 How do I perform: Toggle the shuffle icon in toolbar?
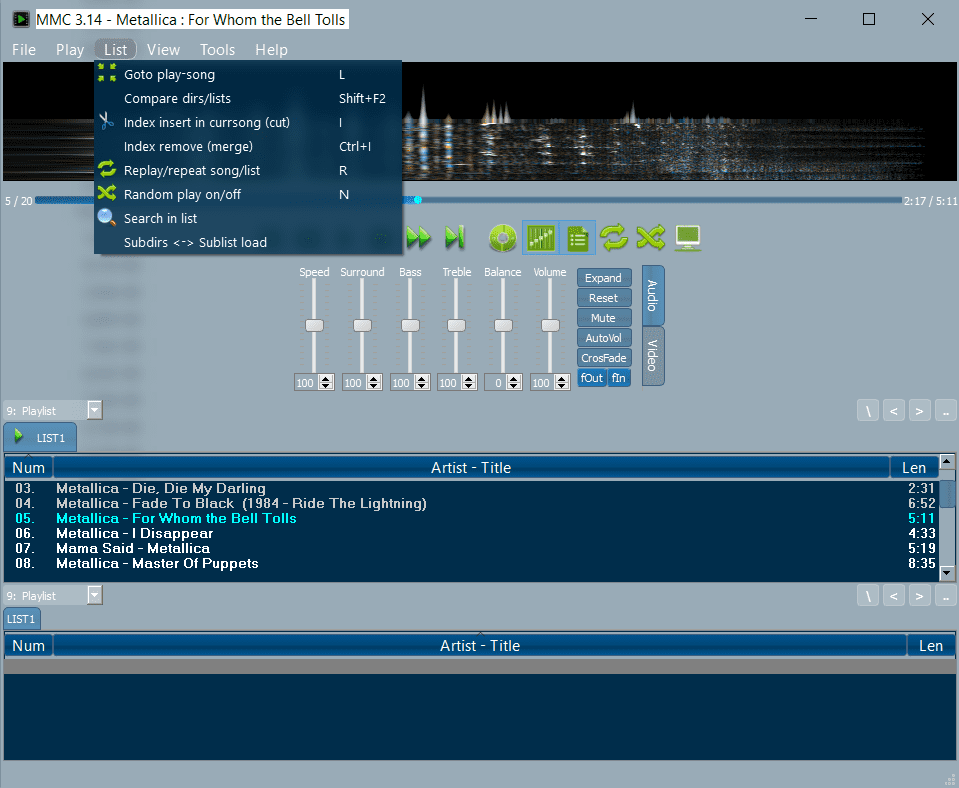650,237
